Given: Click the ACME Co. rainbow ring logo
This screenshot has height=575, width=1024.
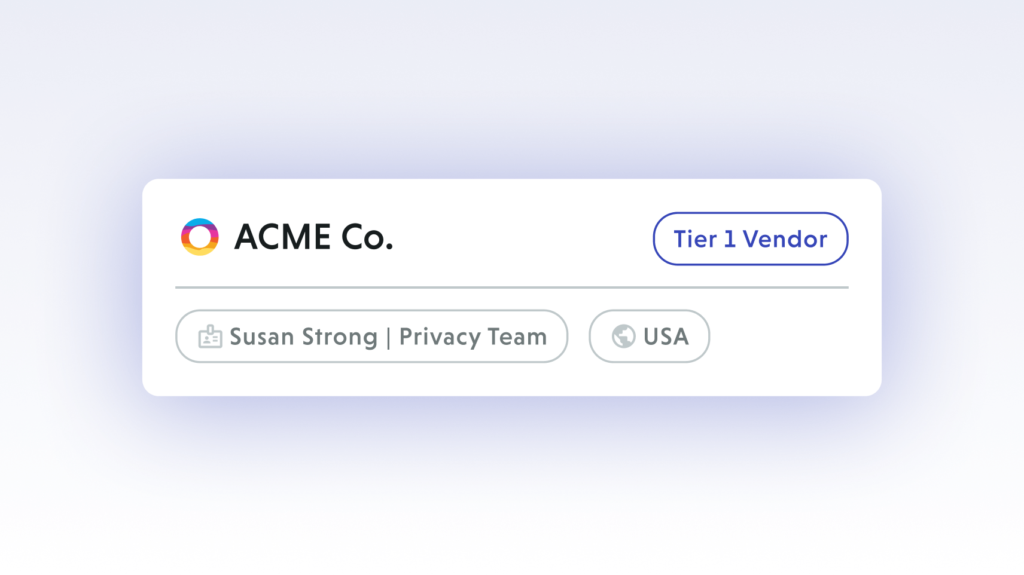Looking at the screenshot, I should point(199,237).
